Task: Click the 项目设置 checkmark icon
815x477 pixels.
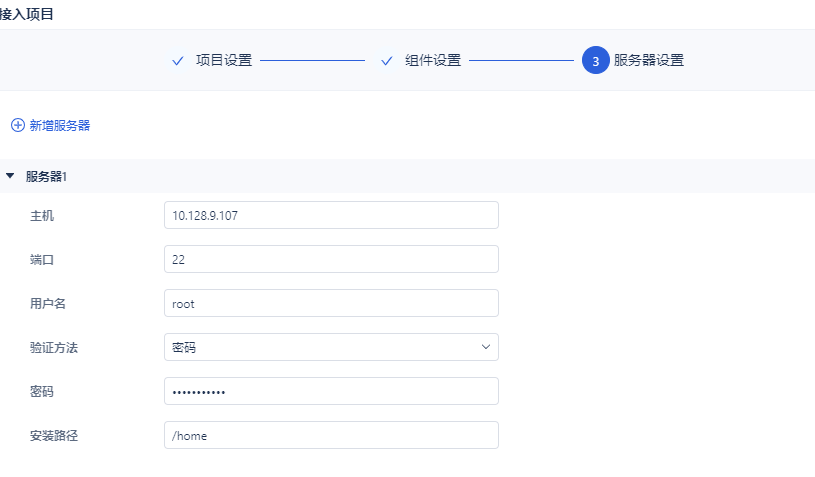Action: click(178, 61)
